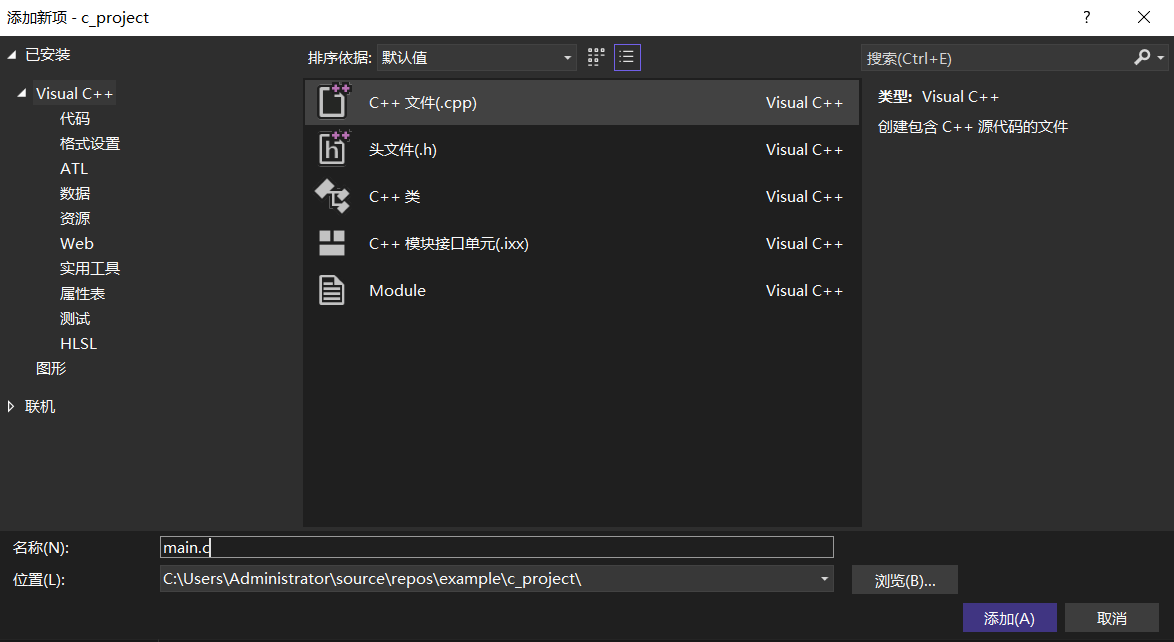Viewport: 1174px width, 642px height.
Task: Select the C++ 文件(.cpp) template icon
Action: [332, 102]
